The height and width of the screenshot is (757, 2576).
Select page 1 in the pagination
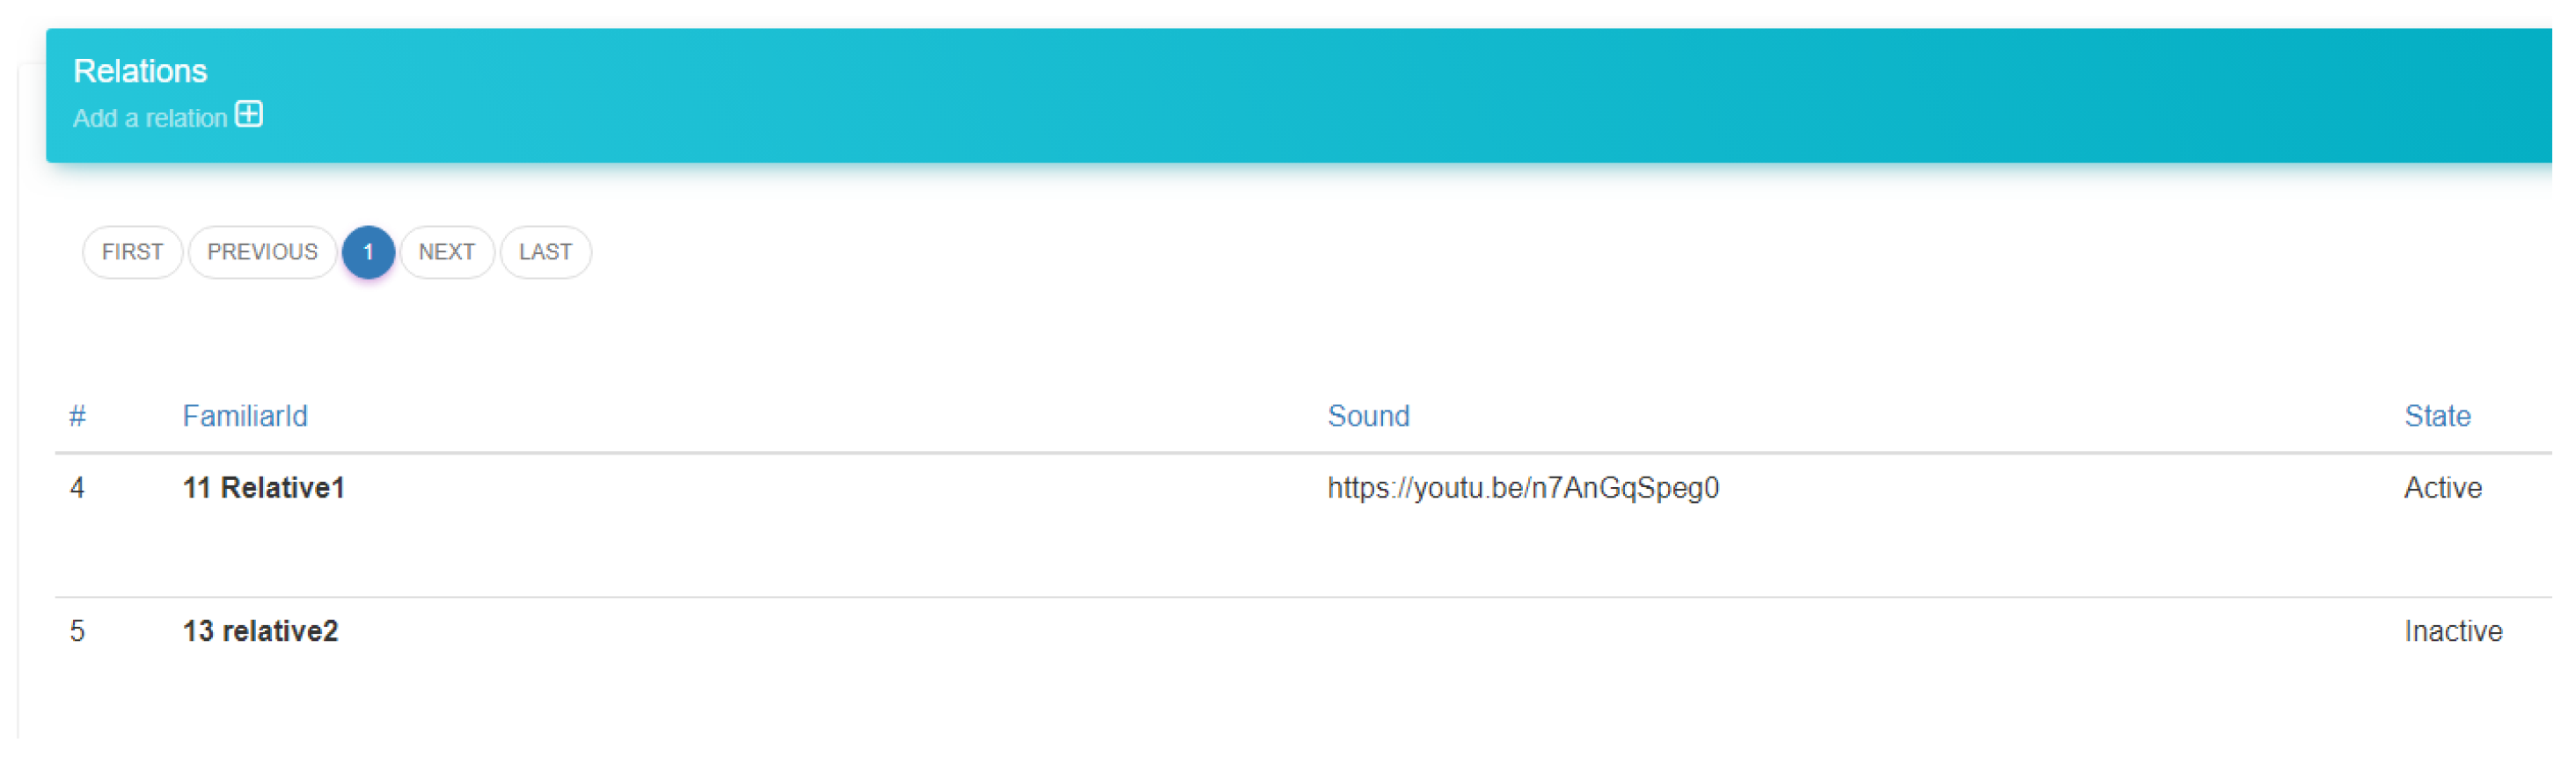tap(368, 252)
